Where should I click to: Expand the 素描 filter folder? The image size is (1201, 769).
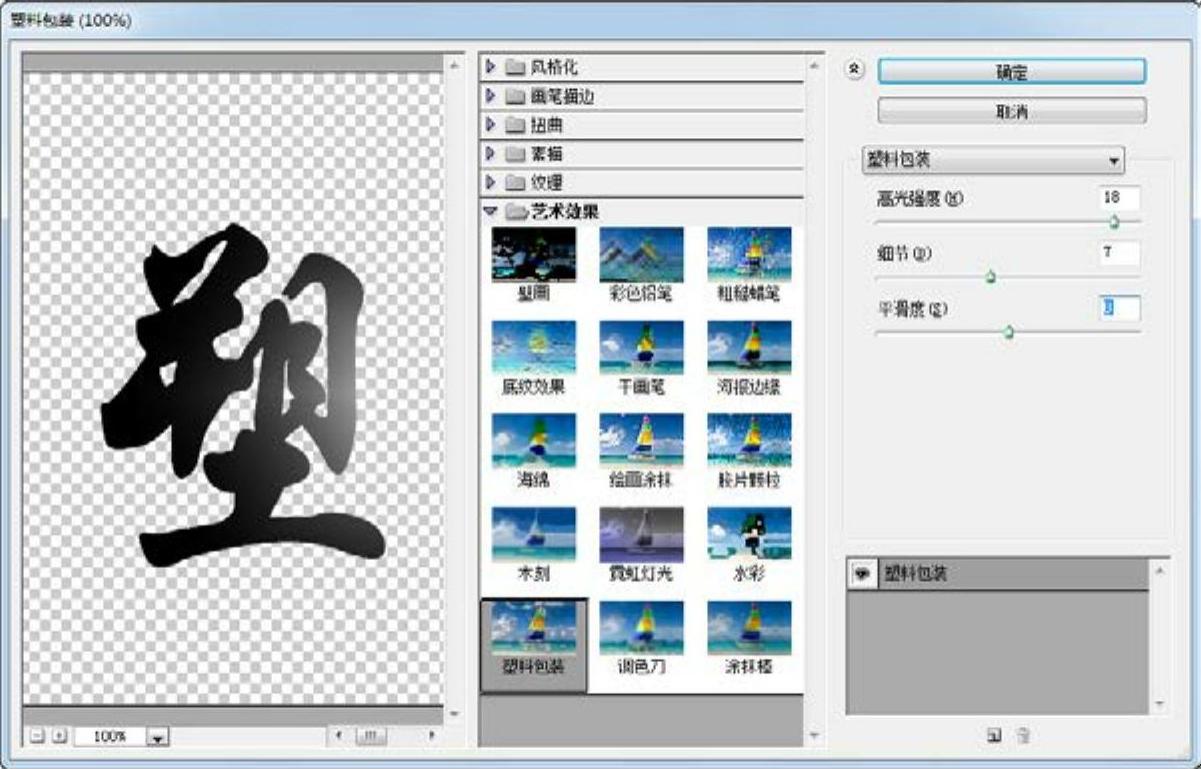coord(491,154)
